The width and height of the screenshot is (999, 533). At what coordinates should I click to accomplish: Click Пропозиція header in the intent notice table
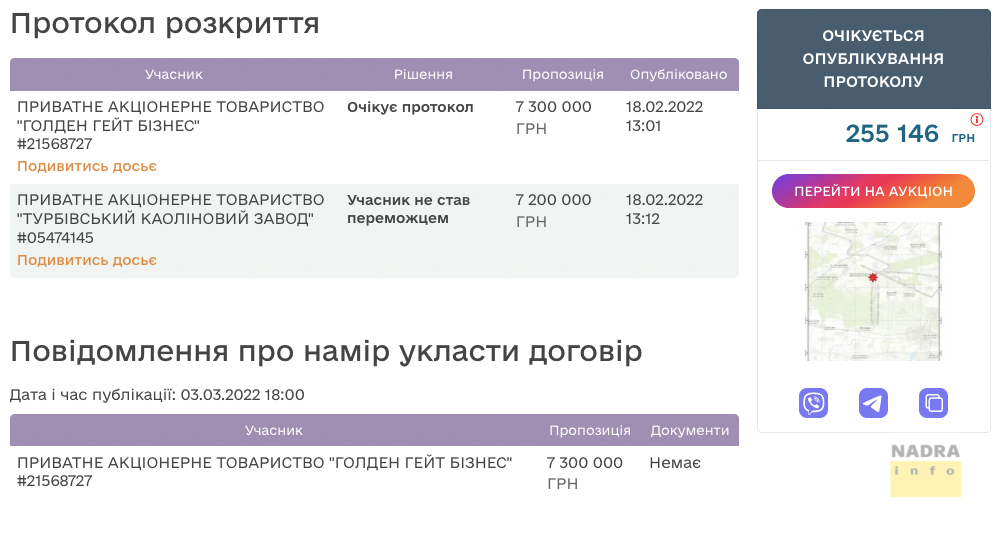(x=589, y=430)
